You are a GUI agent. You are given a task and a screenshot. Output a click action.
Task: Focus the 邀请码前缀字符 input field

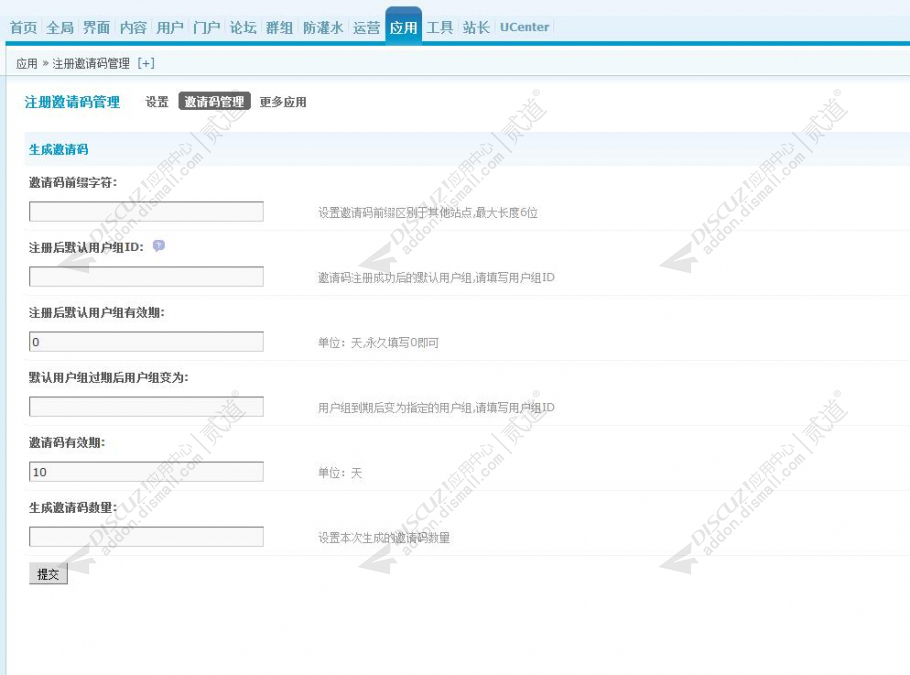(x=146, y=211)
